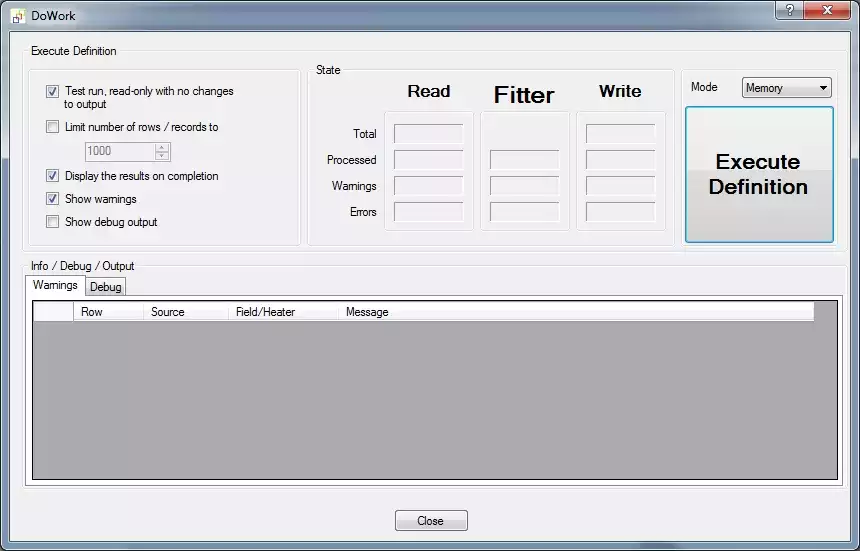The width and height of the screenshot is (860, 551).
Task: Toggle Display the results on completion
Action: pyautogui.click(x=52, y=176)
